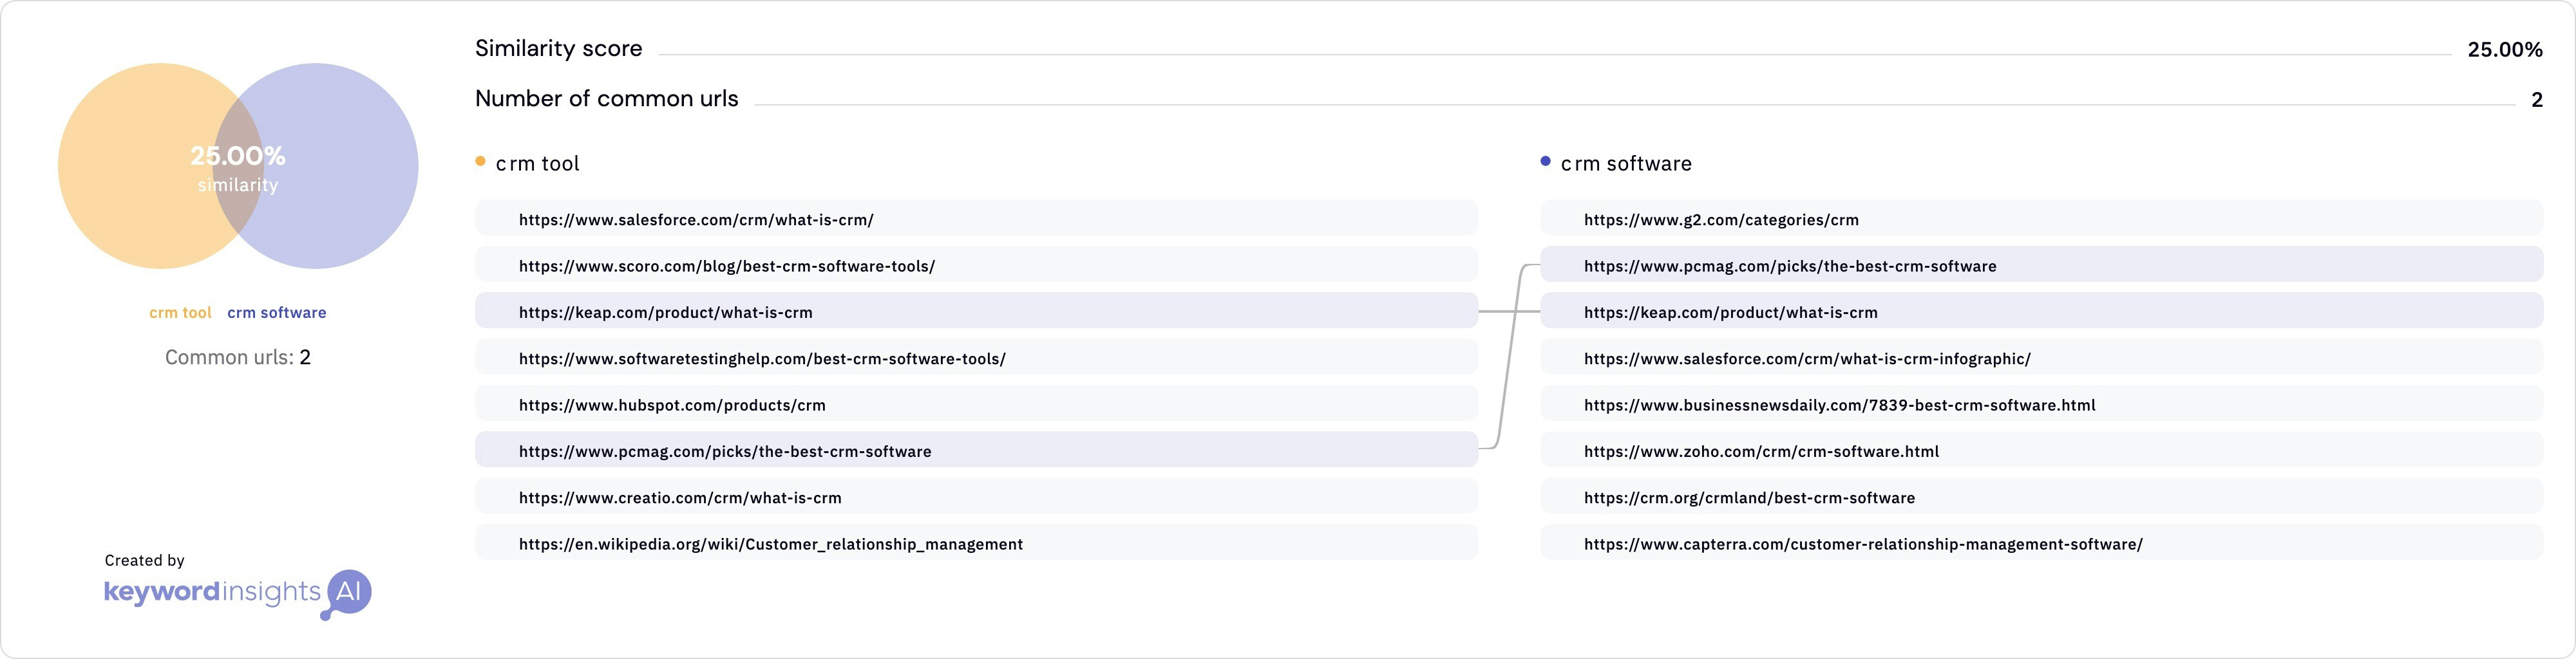Click the Similarity score label
The height and width of the screenshot is (659, 2576).
[x=559, y=48]
